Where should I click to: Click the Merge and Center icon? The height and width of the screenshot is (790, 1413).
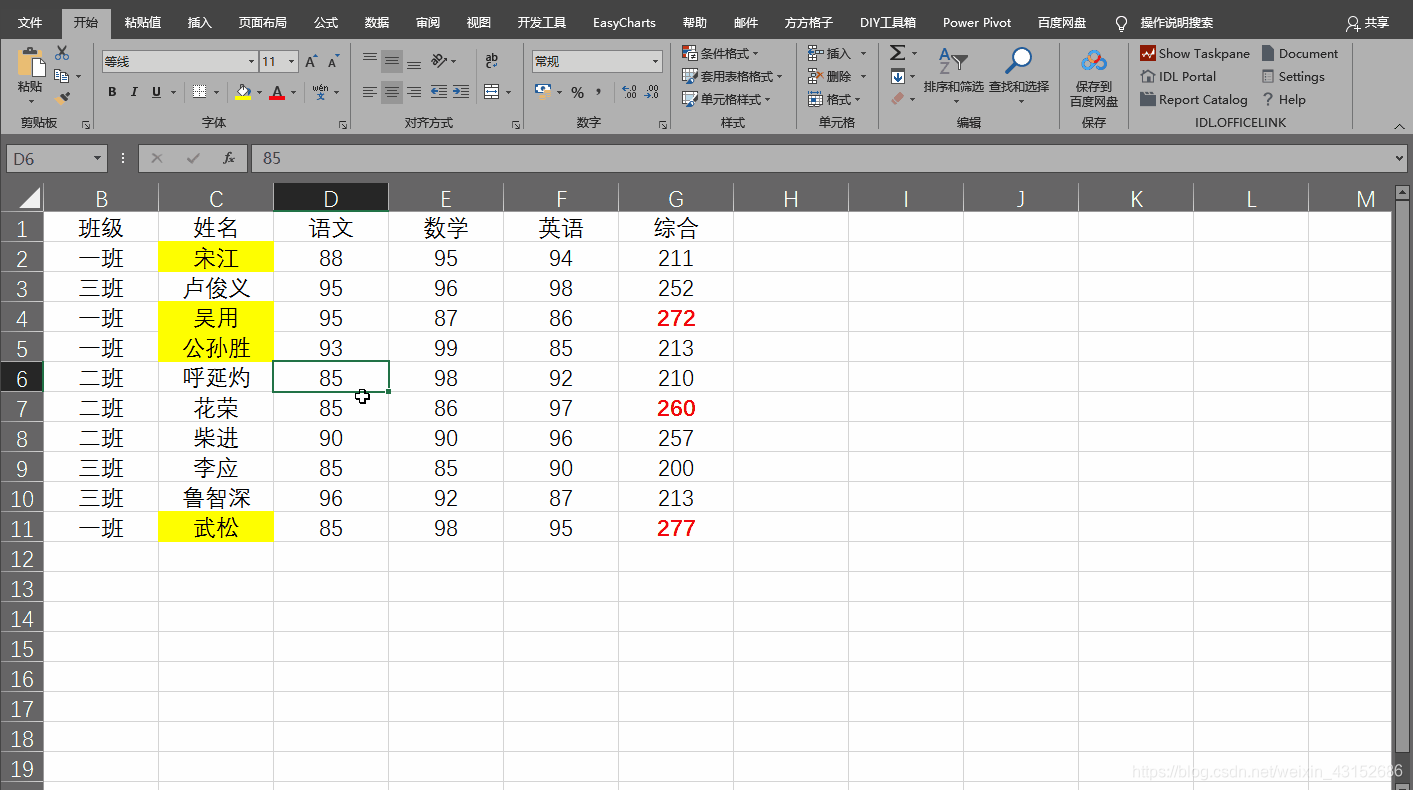492,92
